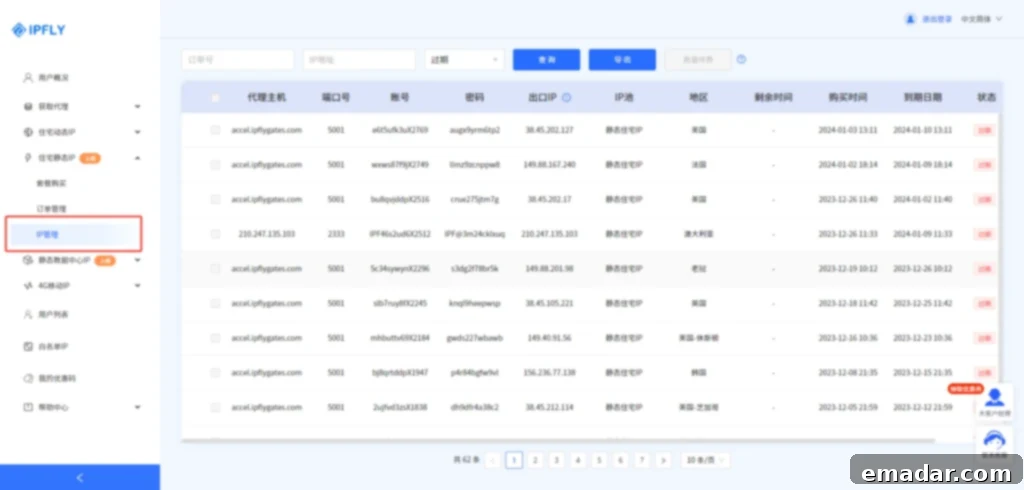The height and width of the screenshot is (490, 1024).
Task: Expand the 帮助中心 menu chevron
Action: (x=137, y=407)
